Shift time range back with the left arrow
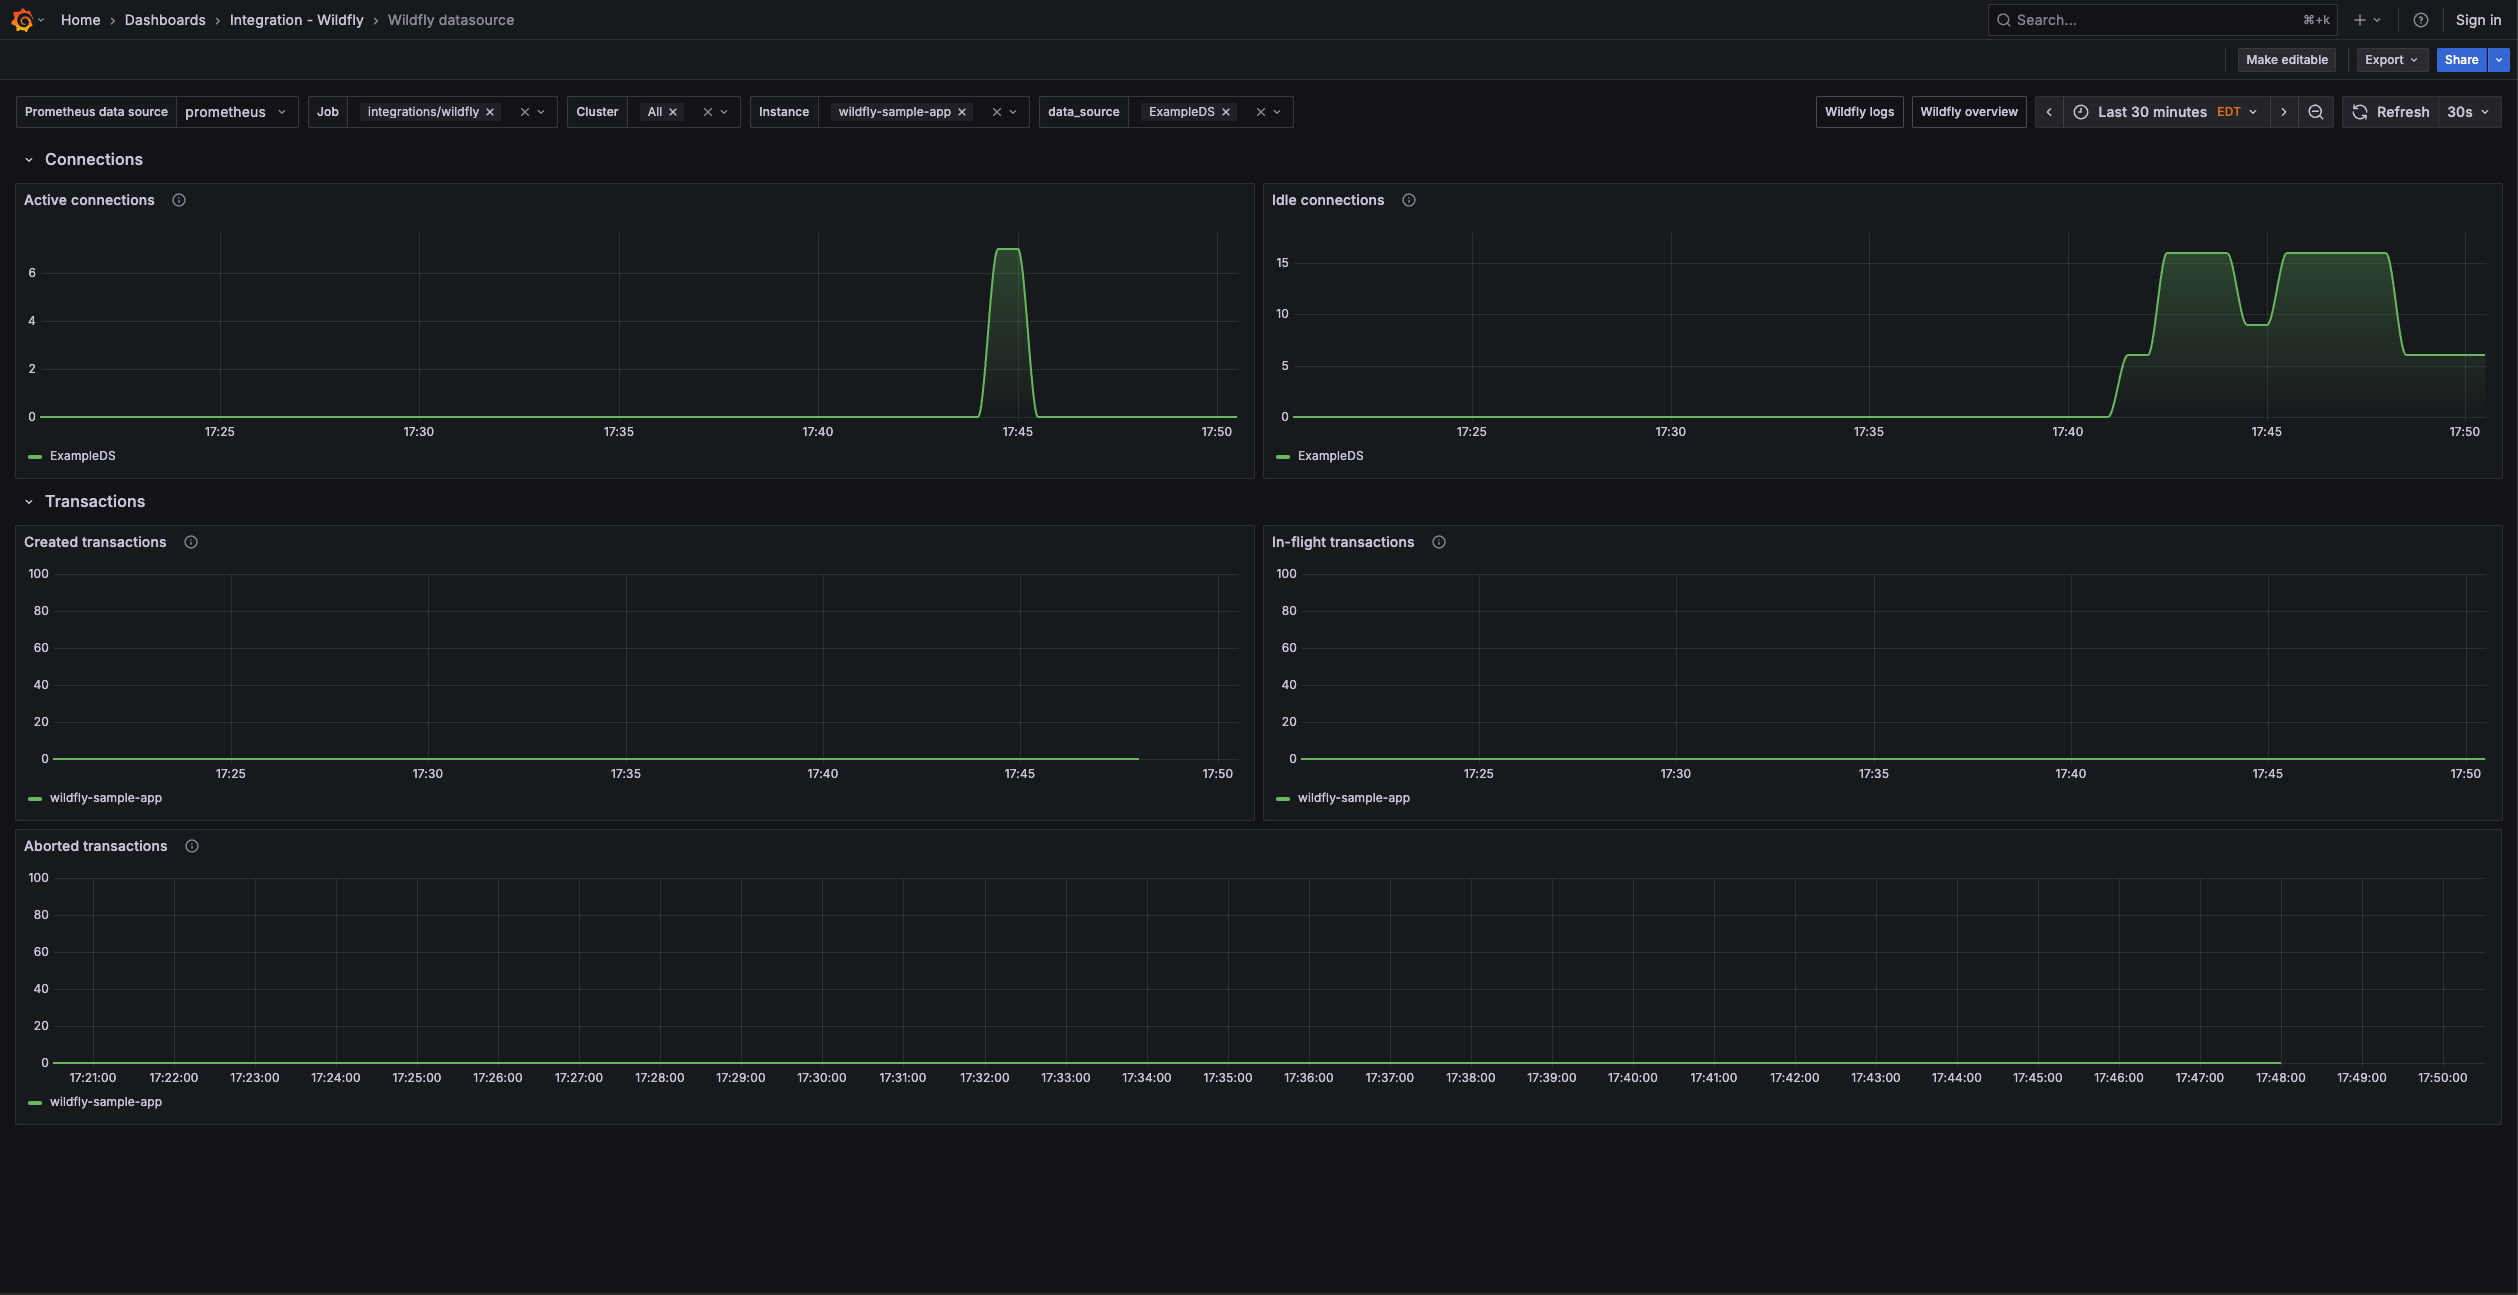2518x1295 pixels. pyautogui.click(x=2049, y=111)
